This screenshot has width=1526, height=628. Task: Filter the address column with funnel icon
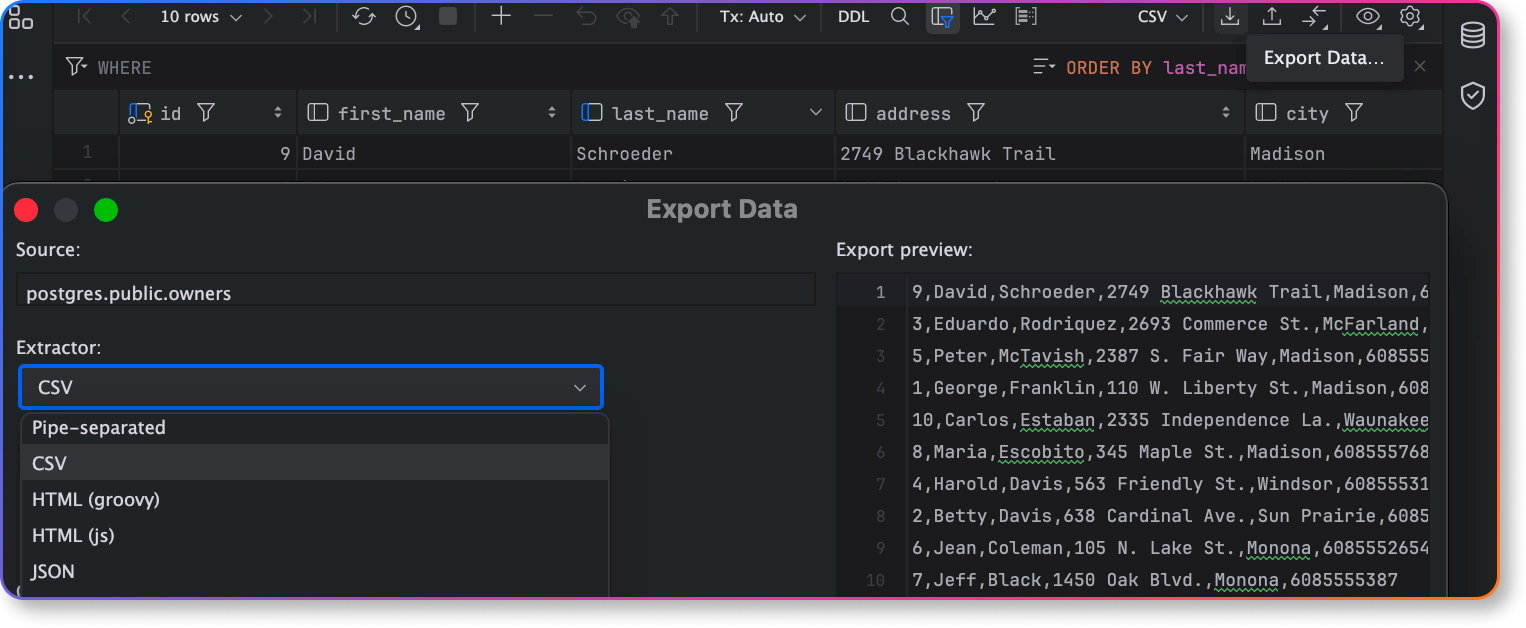click(977, 113)
